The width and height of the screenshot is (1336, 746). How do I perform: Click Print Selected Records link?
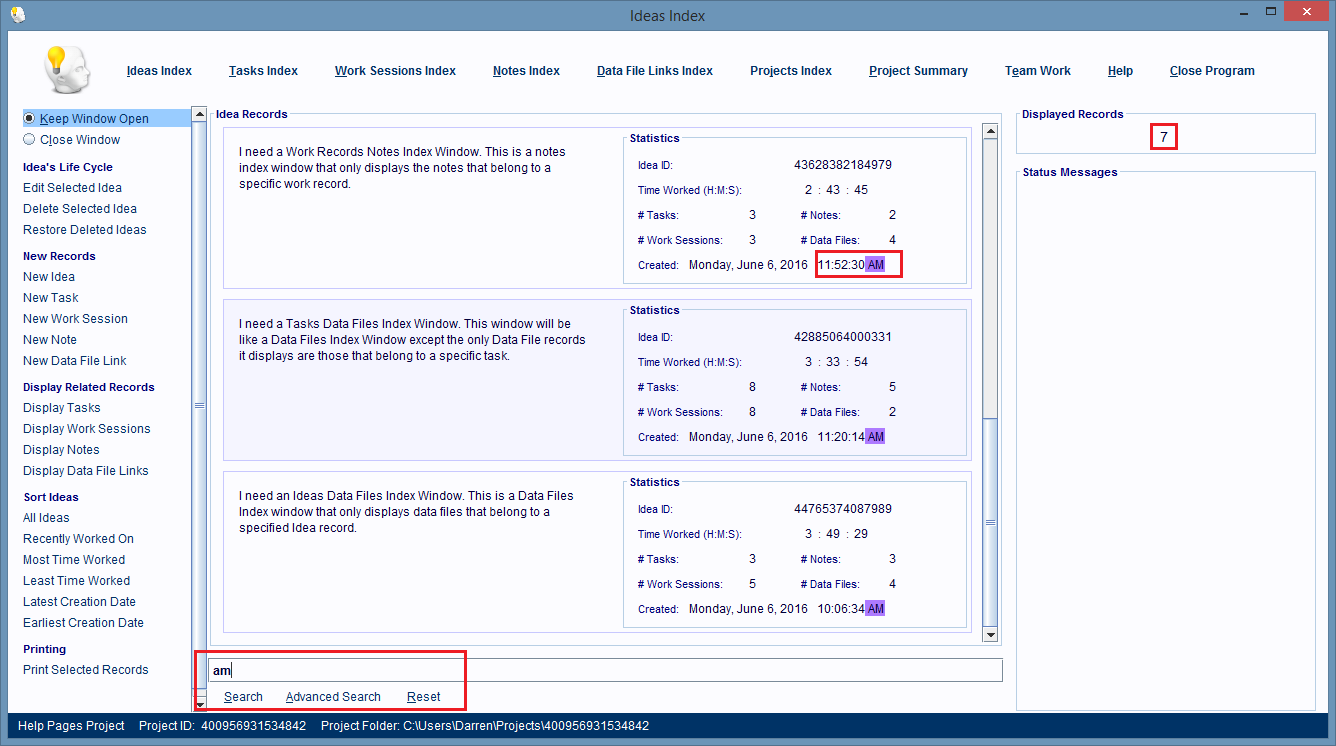[86, 670]
